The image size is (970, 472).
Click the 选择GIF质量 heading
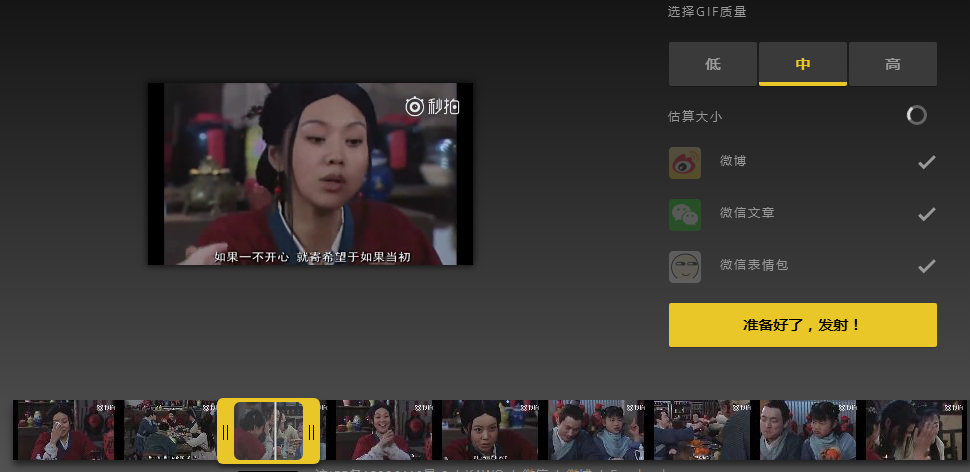point(707,12)
